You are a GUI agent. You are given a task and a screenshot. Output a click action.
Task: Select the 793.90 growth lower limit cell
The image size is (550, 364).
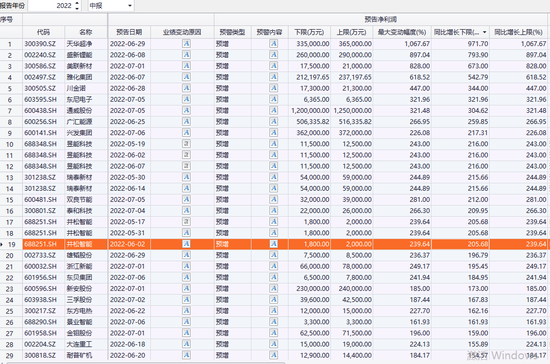(x=460, y=55)
